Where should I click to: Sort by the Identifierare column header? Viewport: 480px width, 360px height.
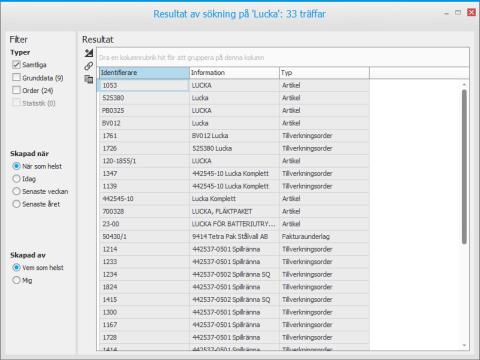(144, 73)
